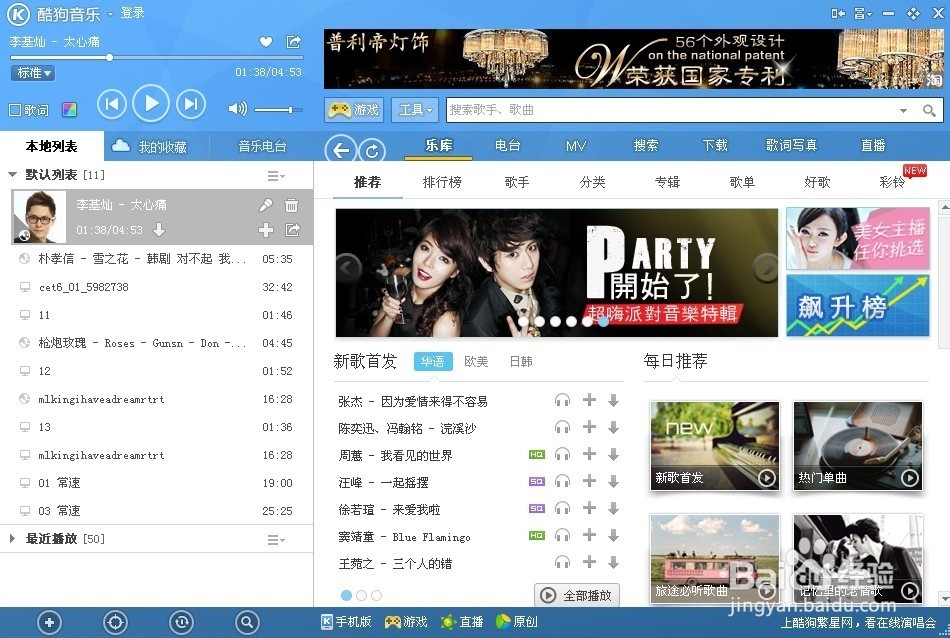Skip to the previous track
The height and width of the screenshot is (638, 950).
click(x=111, y=104)
